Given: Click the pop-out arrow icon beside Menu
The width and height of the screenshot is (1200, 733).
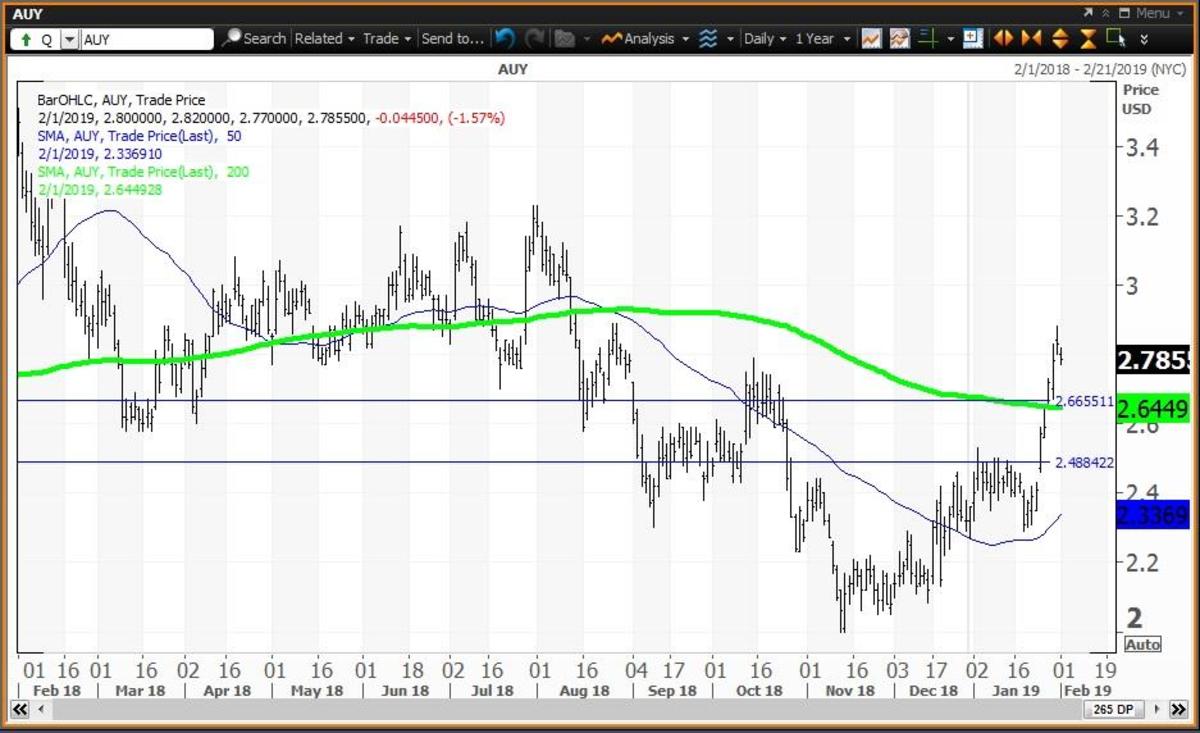Looking at the screenshot, I should [x=1088, y=13].
